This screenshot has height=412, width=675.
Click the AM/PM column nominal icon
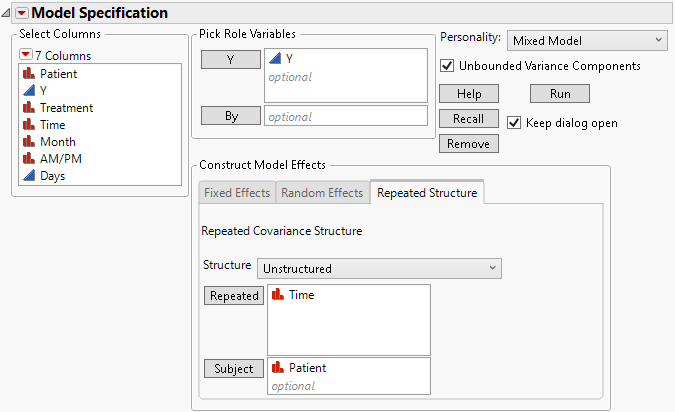click(29, 159)
